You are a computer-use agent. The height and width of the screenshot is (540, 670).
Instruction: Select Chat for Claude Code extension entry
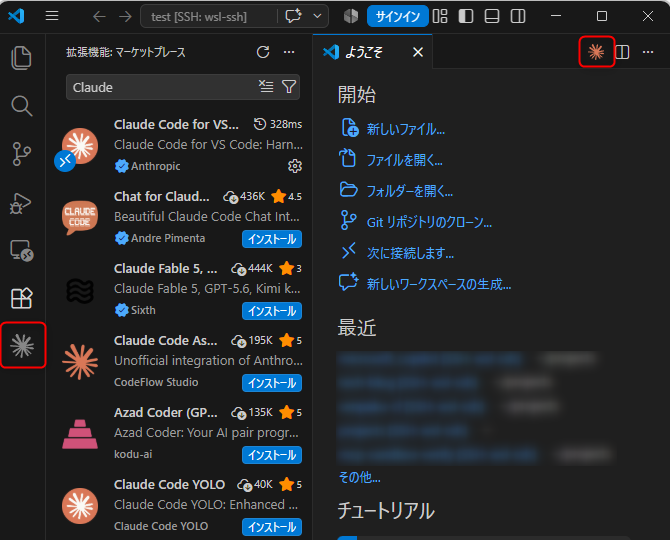coord(179,217)
